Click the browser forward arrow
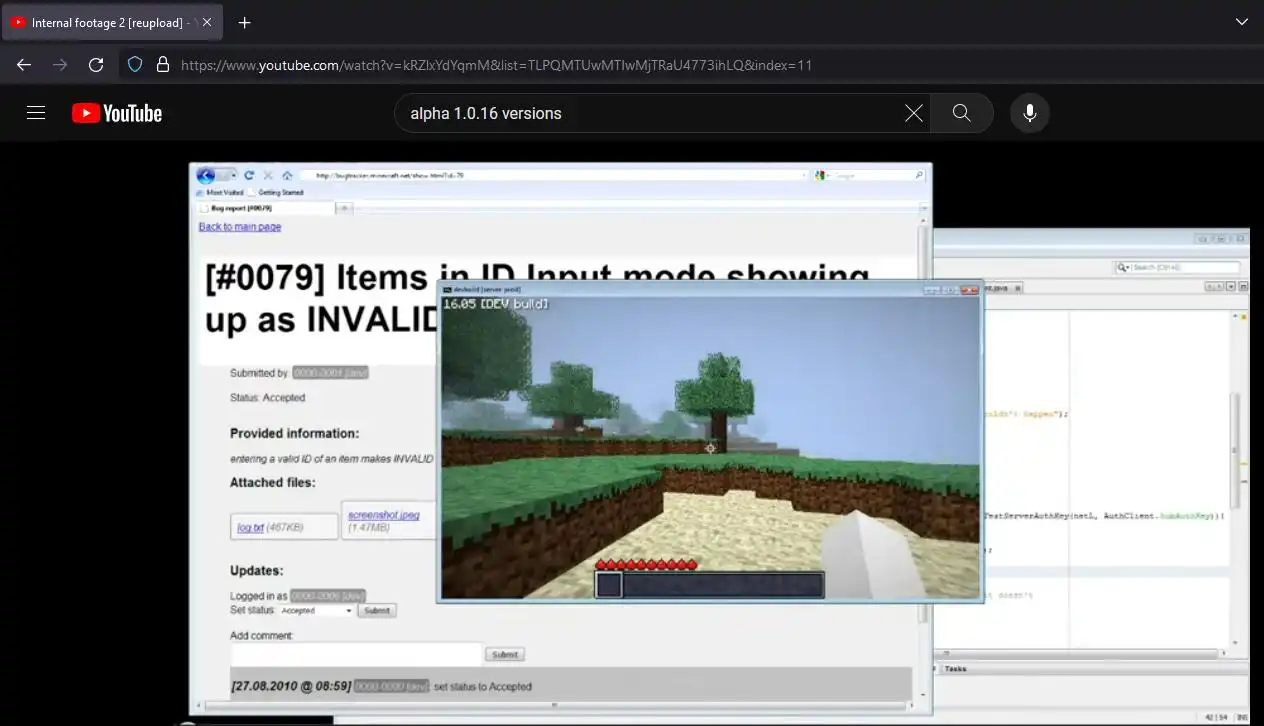The height and width of the screenshot is (726, 1264). click(x=60, y=65)
